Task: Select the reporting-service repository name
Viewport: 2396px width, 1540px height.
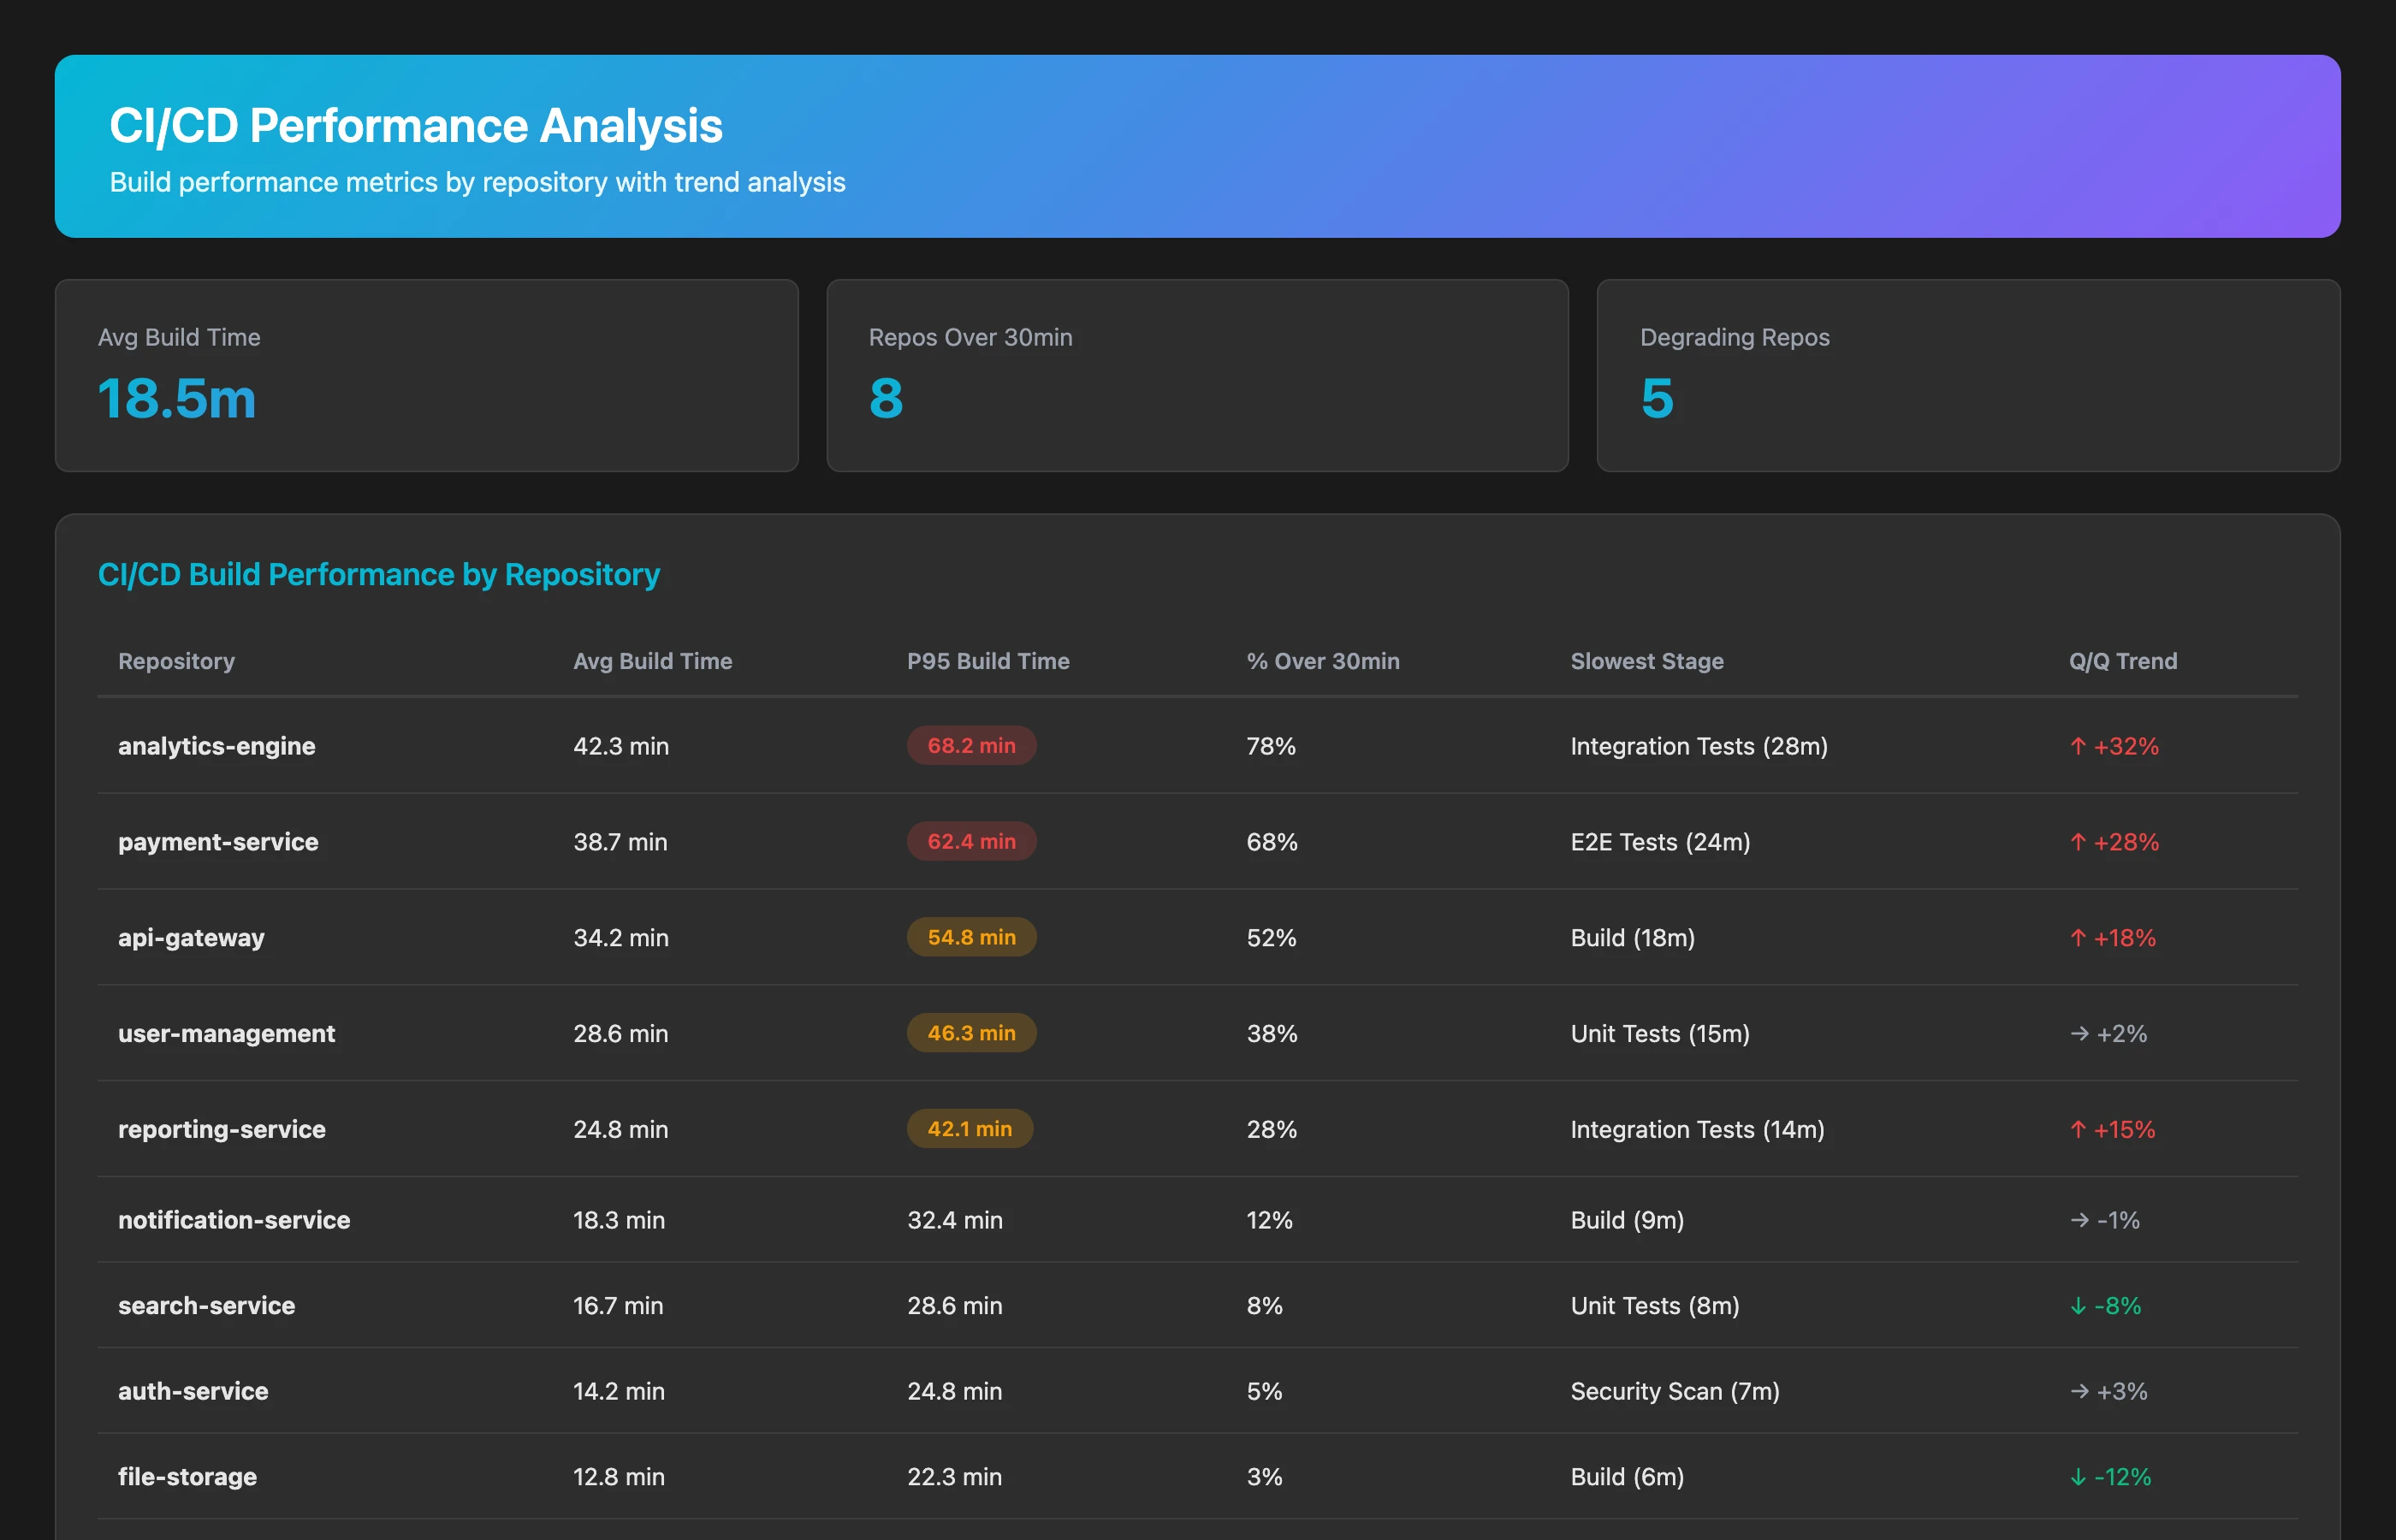Action: [x=222, y=1129]
